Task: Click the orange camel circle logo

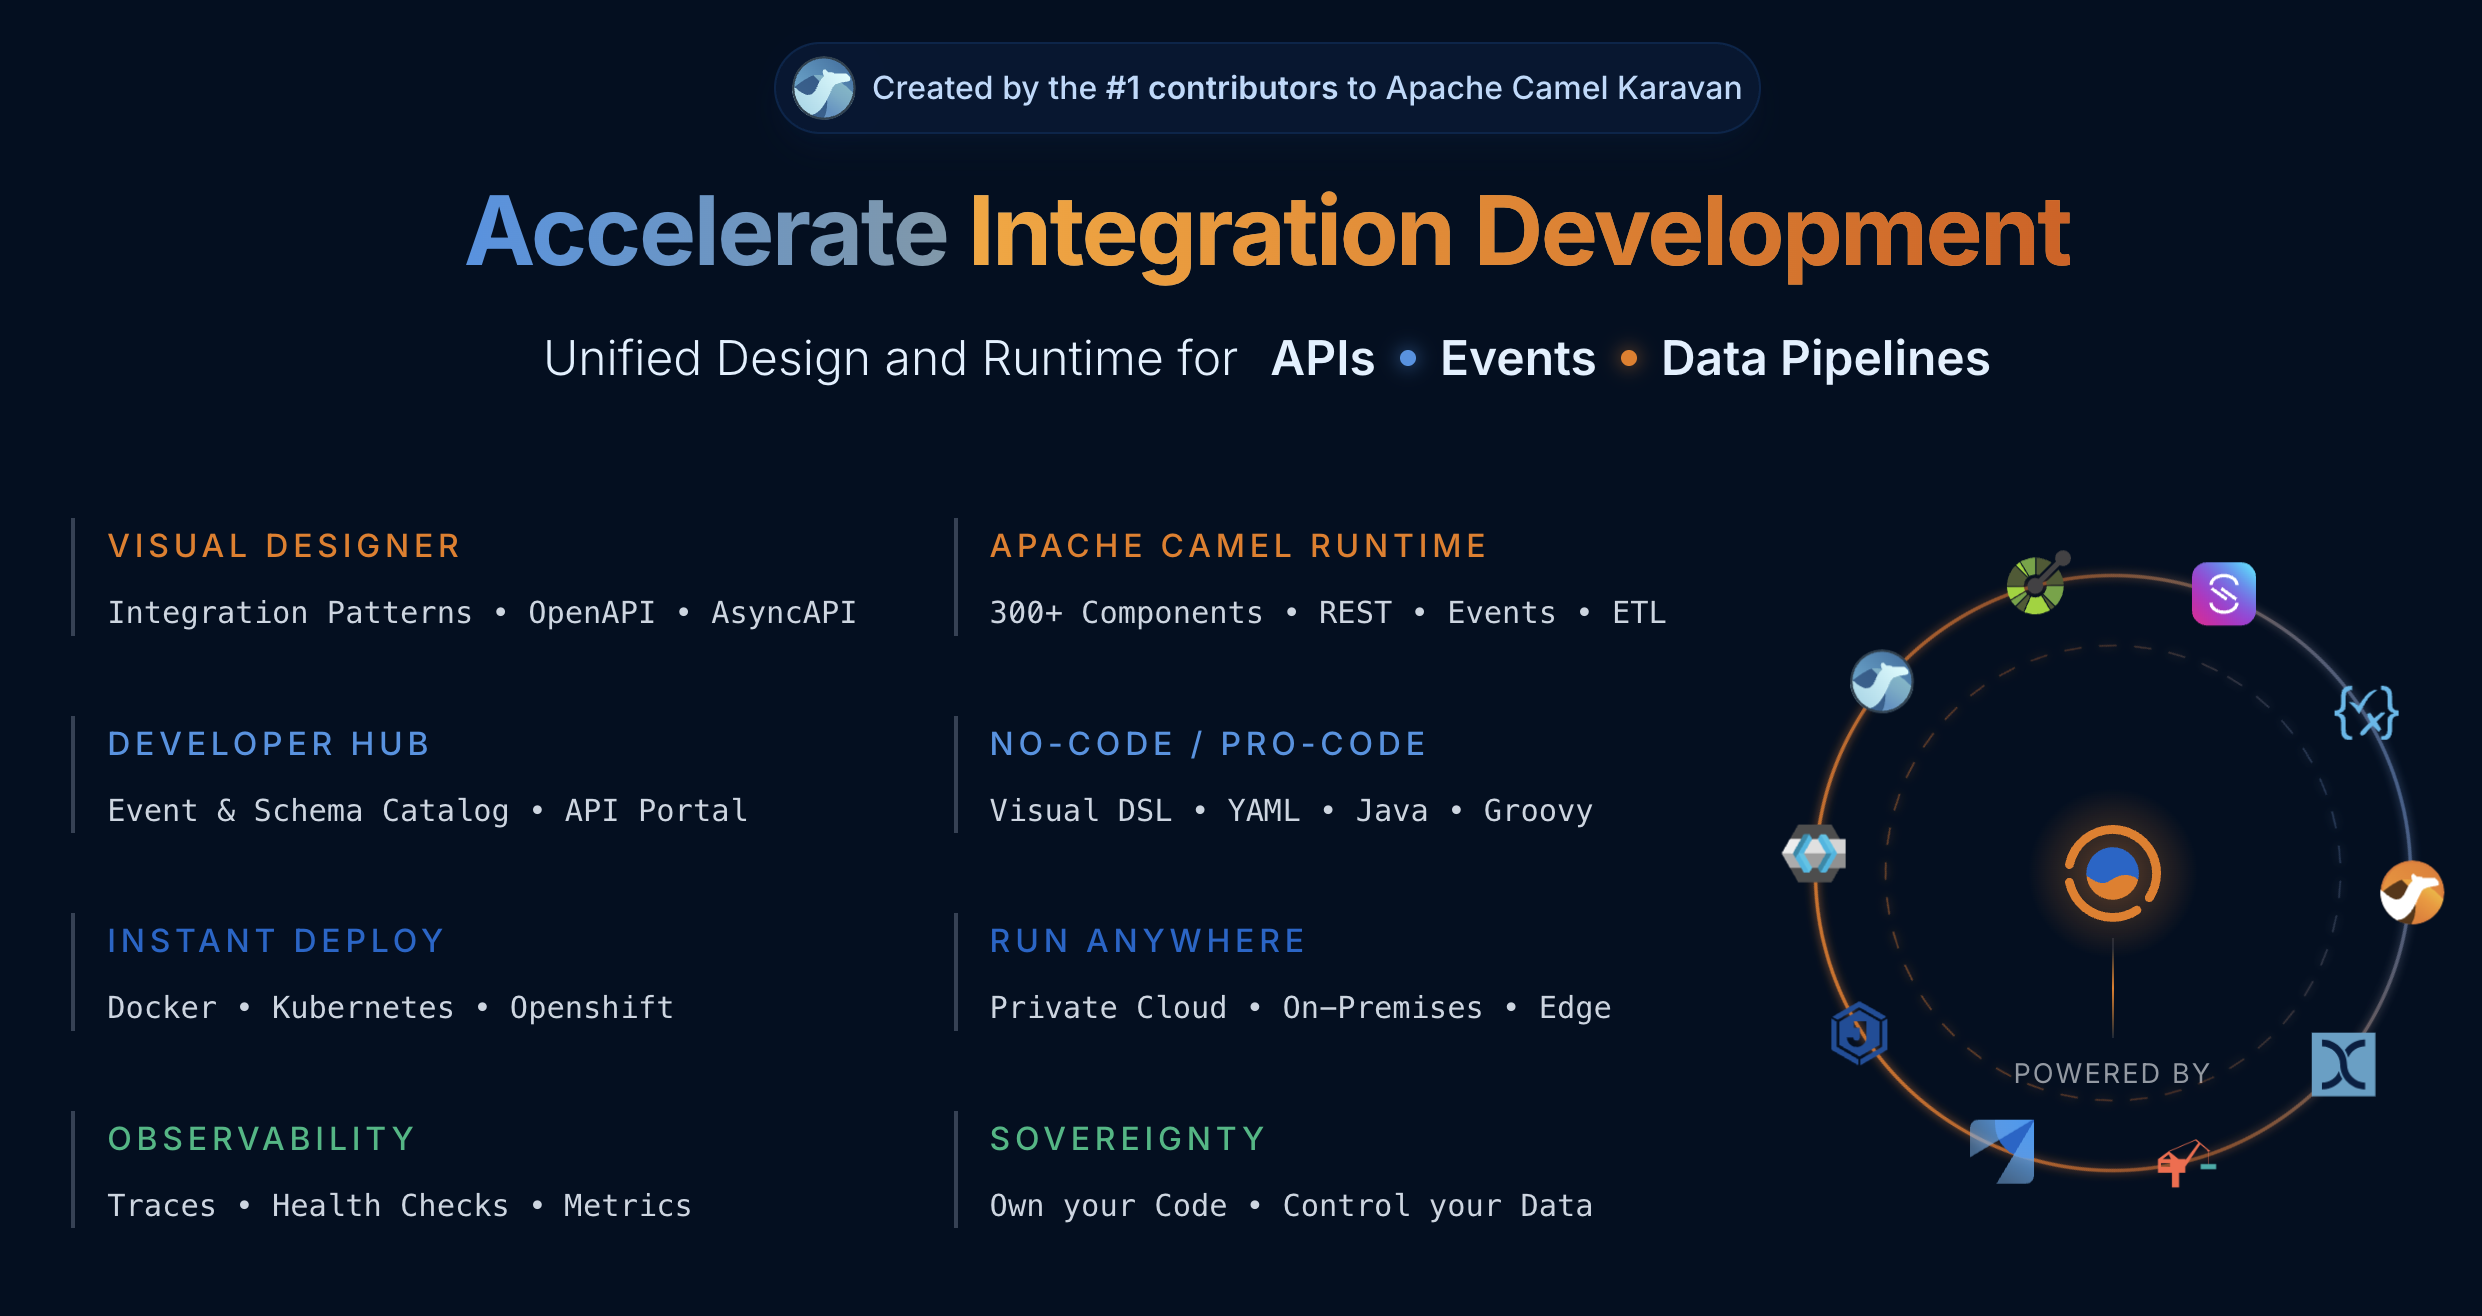Action: pos(2411,892)
